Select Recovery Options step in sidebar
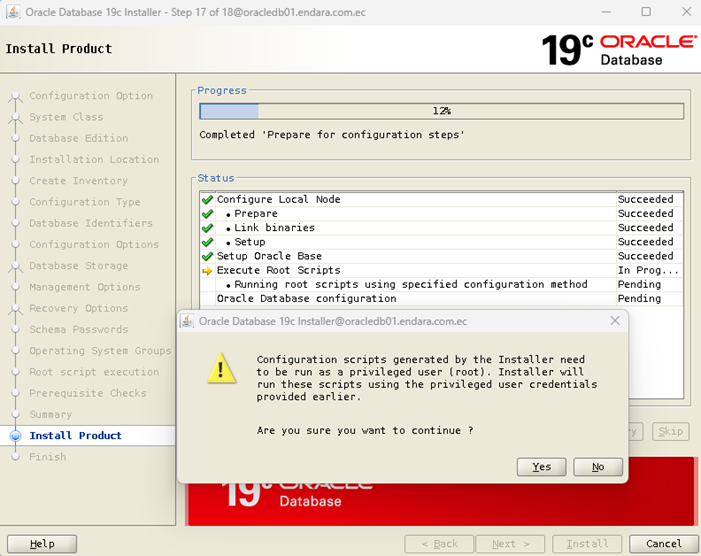 tap(79, 308)
